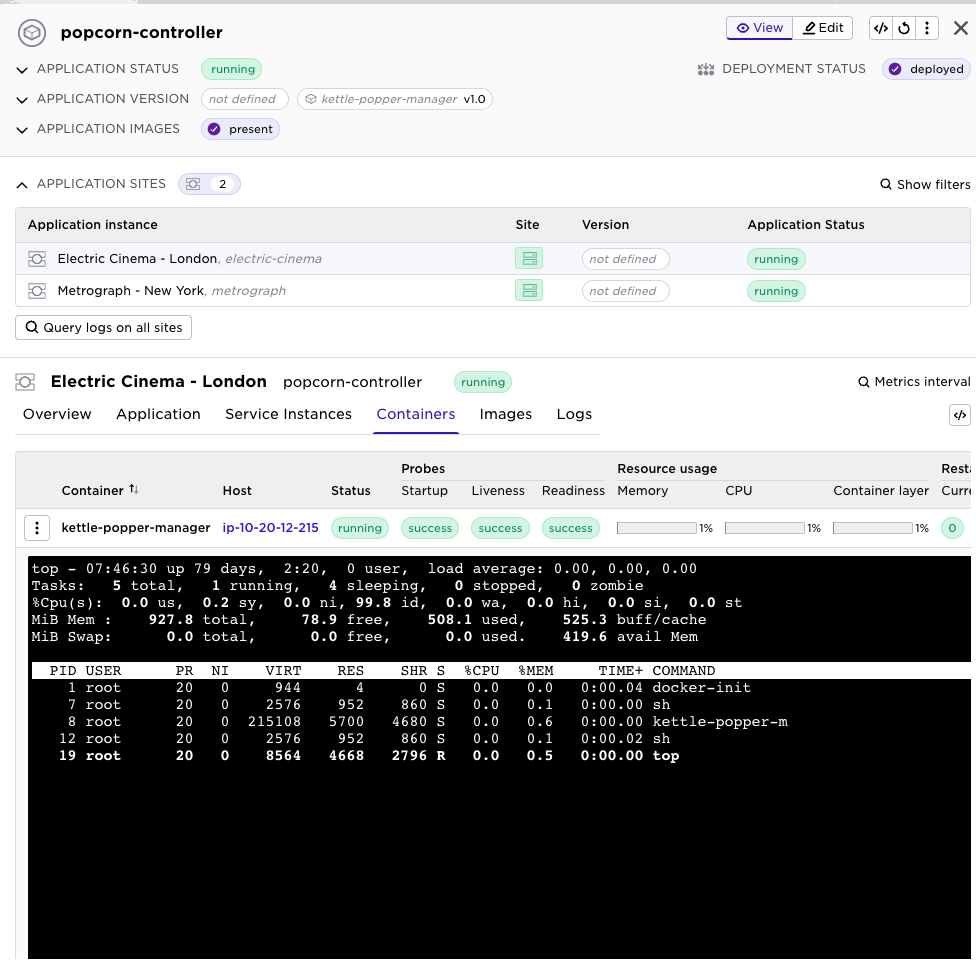Viewport: 976px width, 964px height.
Task: Click the popcorn-controller cube icon
Action: tap(33, 33)
